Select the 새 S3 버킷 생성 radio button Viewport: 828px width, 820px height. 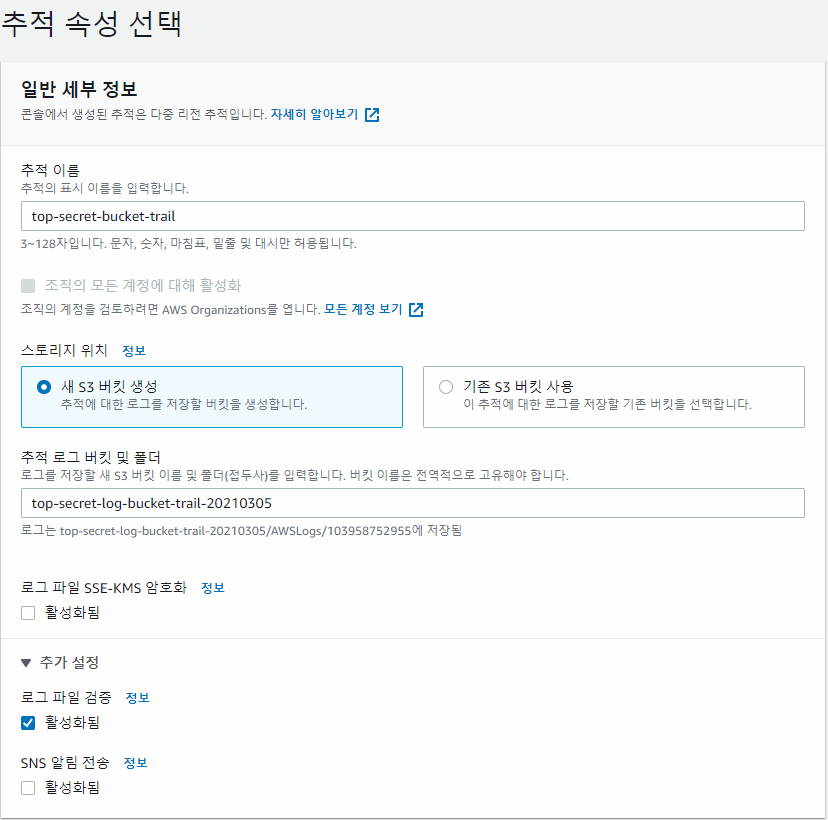coord(44,387)
